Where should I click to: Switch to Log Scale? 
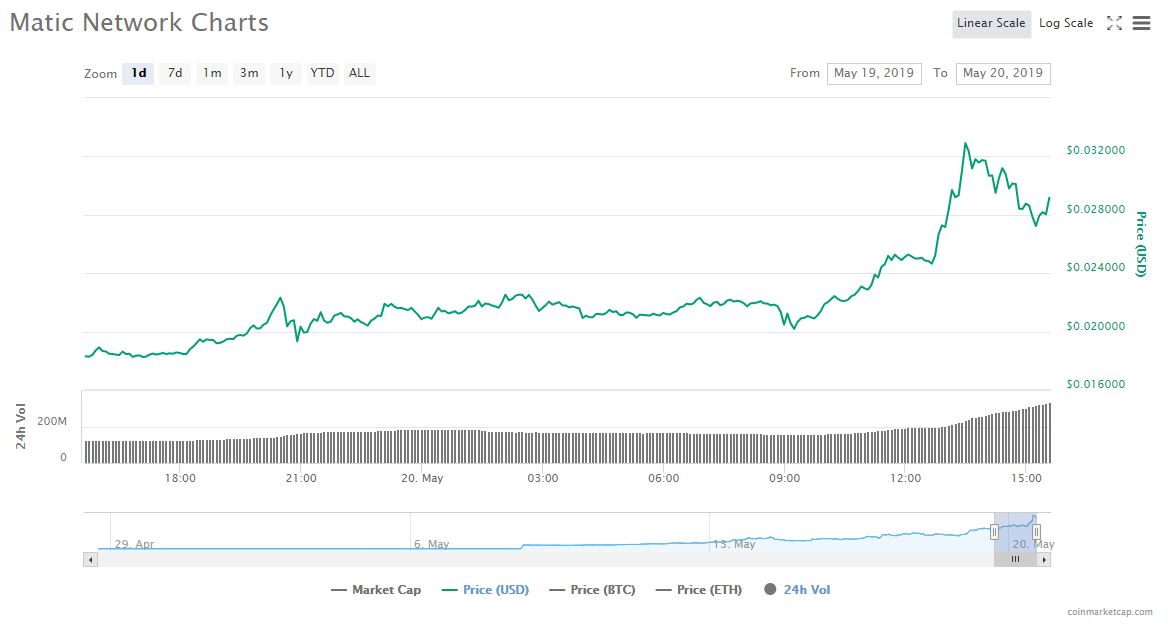click(x=1066, y=23)
